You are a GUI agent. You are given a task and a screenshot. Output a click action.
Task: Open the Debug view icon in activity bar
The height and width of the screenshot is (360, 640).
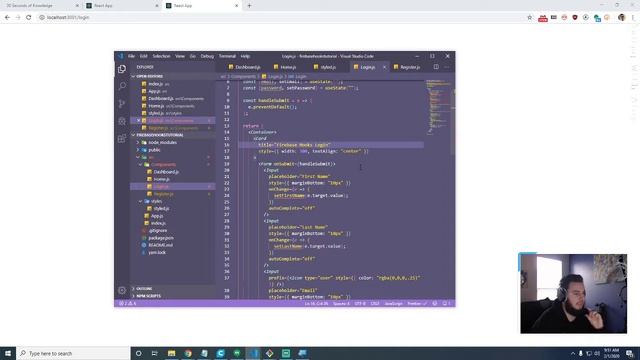(x=122, y=121)
